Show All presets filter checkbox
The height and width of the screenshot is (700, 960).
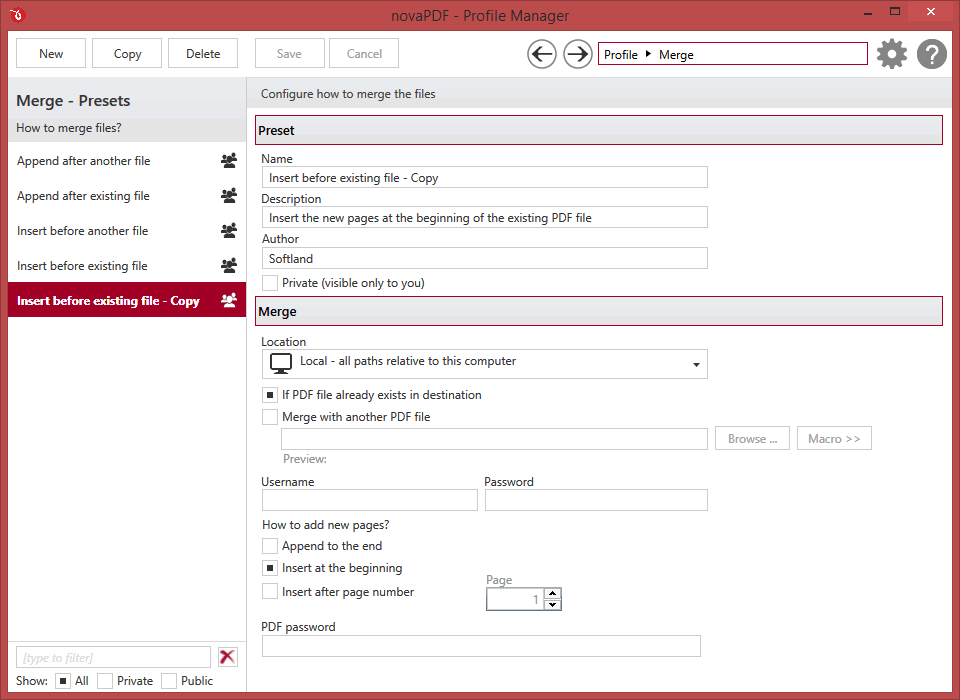pos(62,680)
